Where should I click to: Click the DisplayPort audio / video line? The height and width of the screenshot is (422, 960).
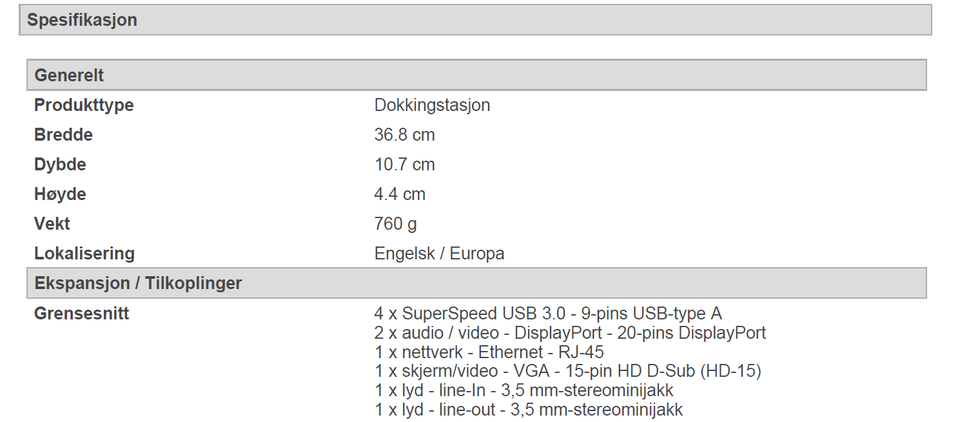point(570,332)
